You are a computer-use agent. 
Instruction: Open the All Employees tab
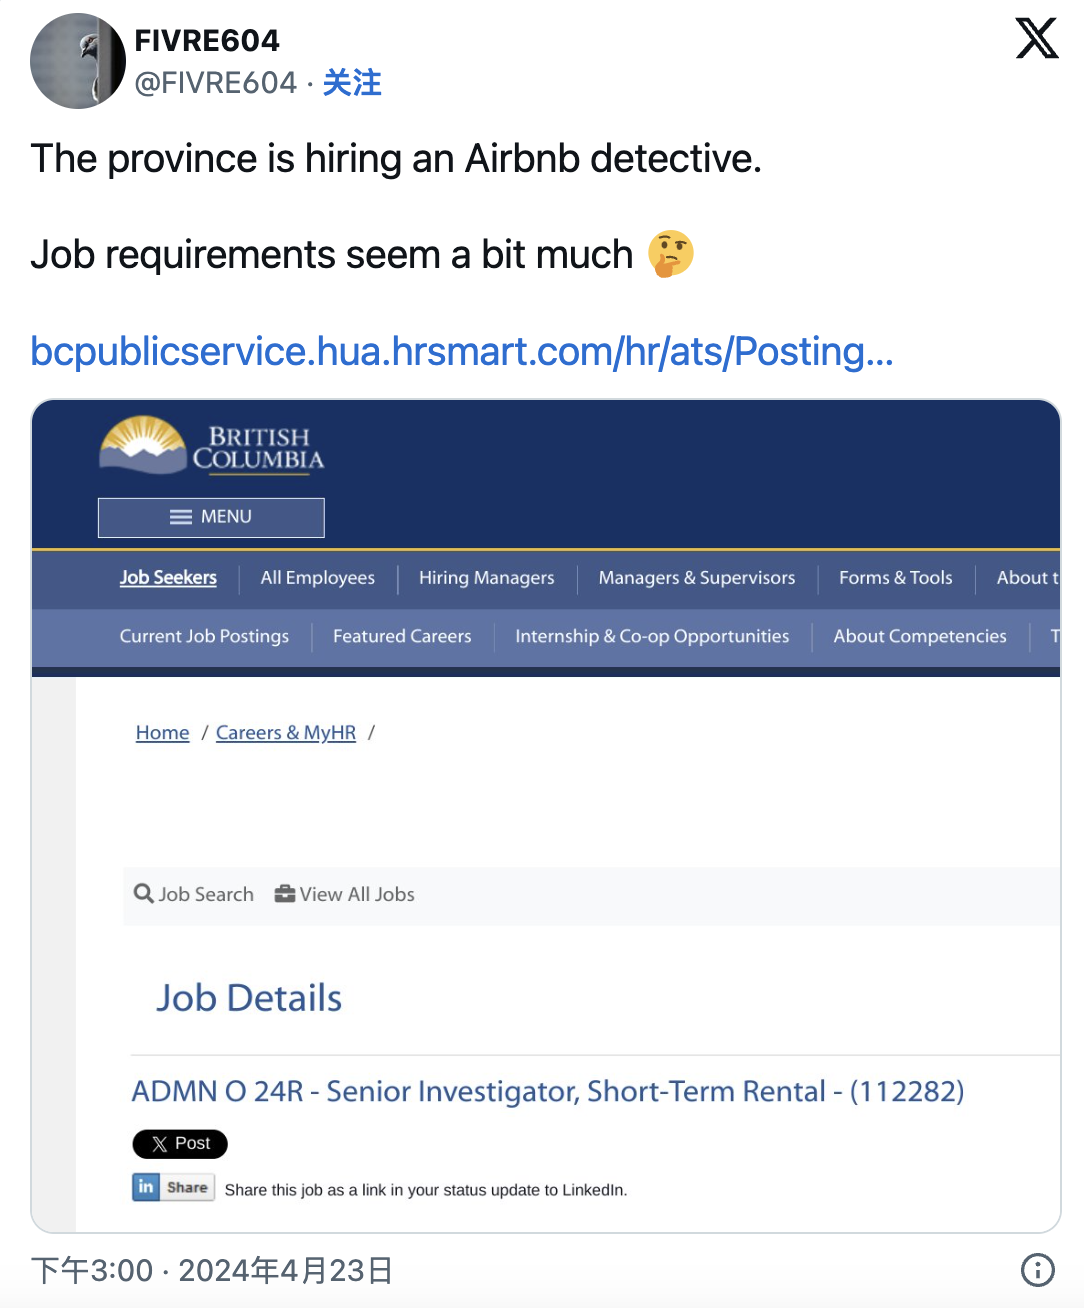click(x=318, y=578)
